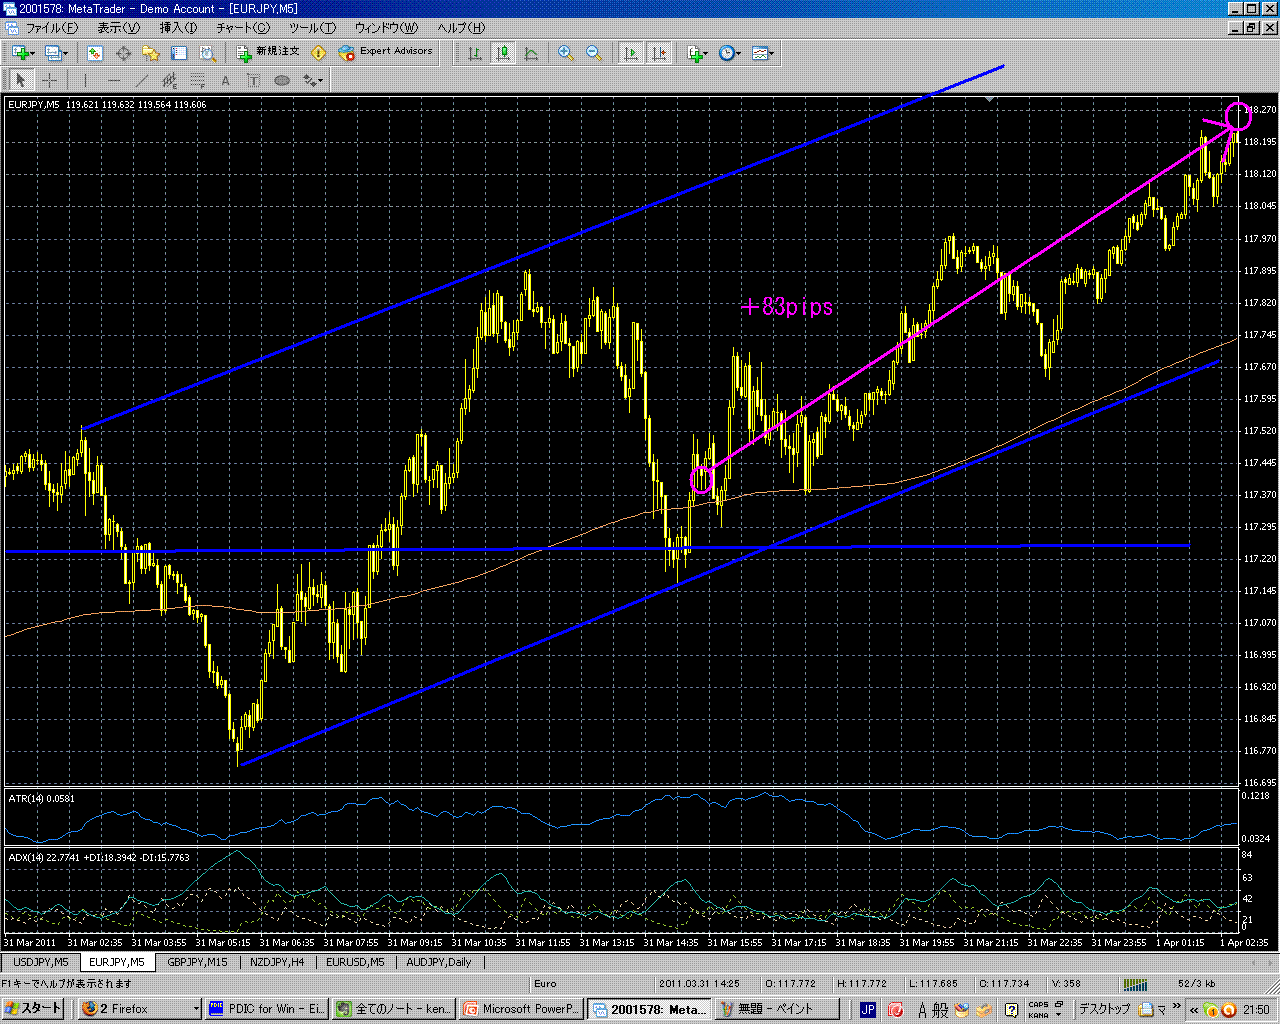The height and width of the screenshot is (1024, 1280).
Task: Select the Fibonacci retracement tool
Action: (198, 81)
